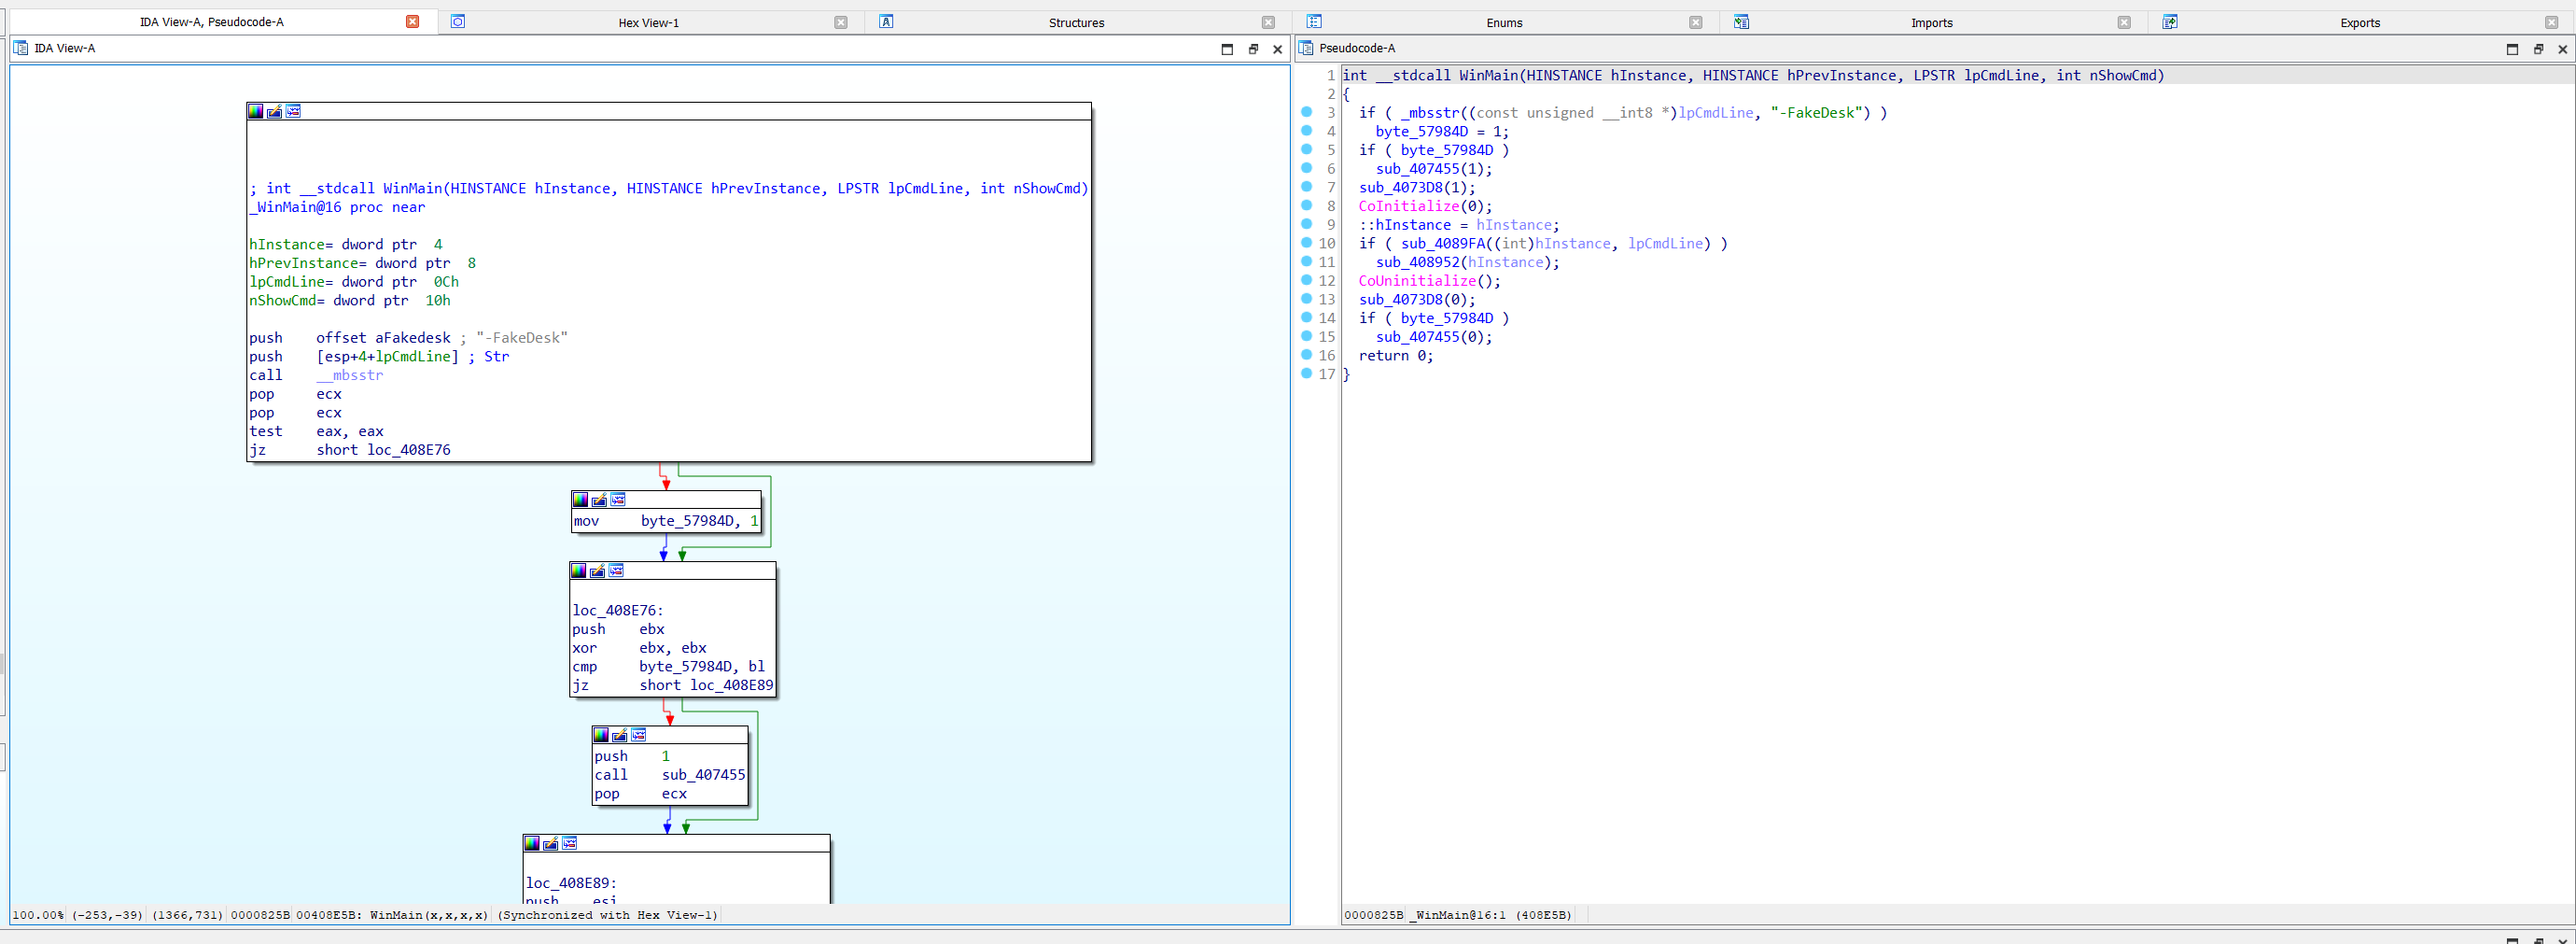Screen dimensions: 2576x944
Task: Click the Imports tab icon
Action: pyautogui.click(x=1741, y=22)
